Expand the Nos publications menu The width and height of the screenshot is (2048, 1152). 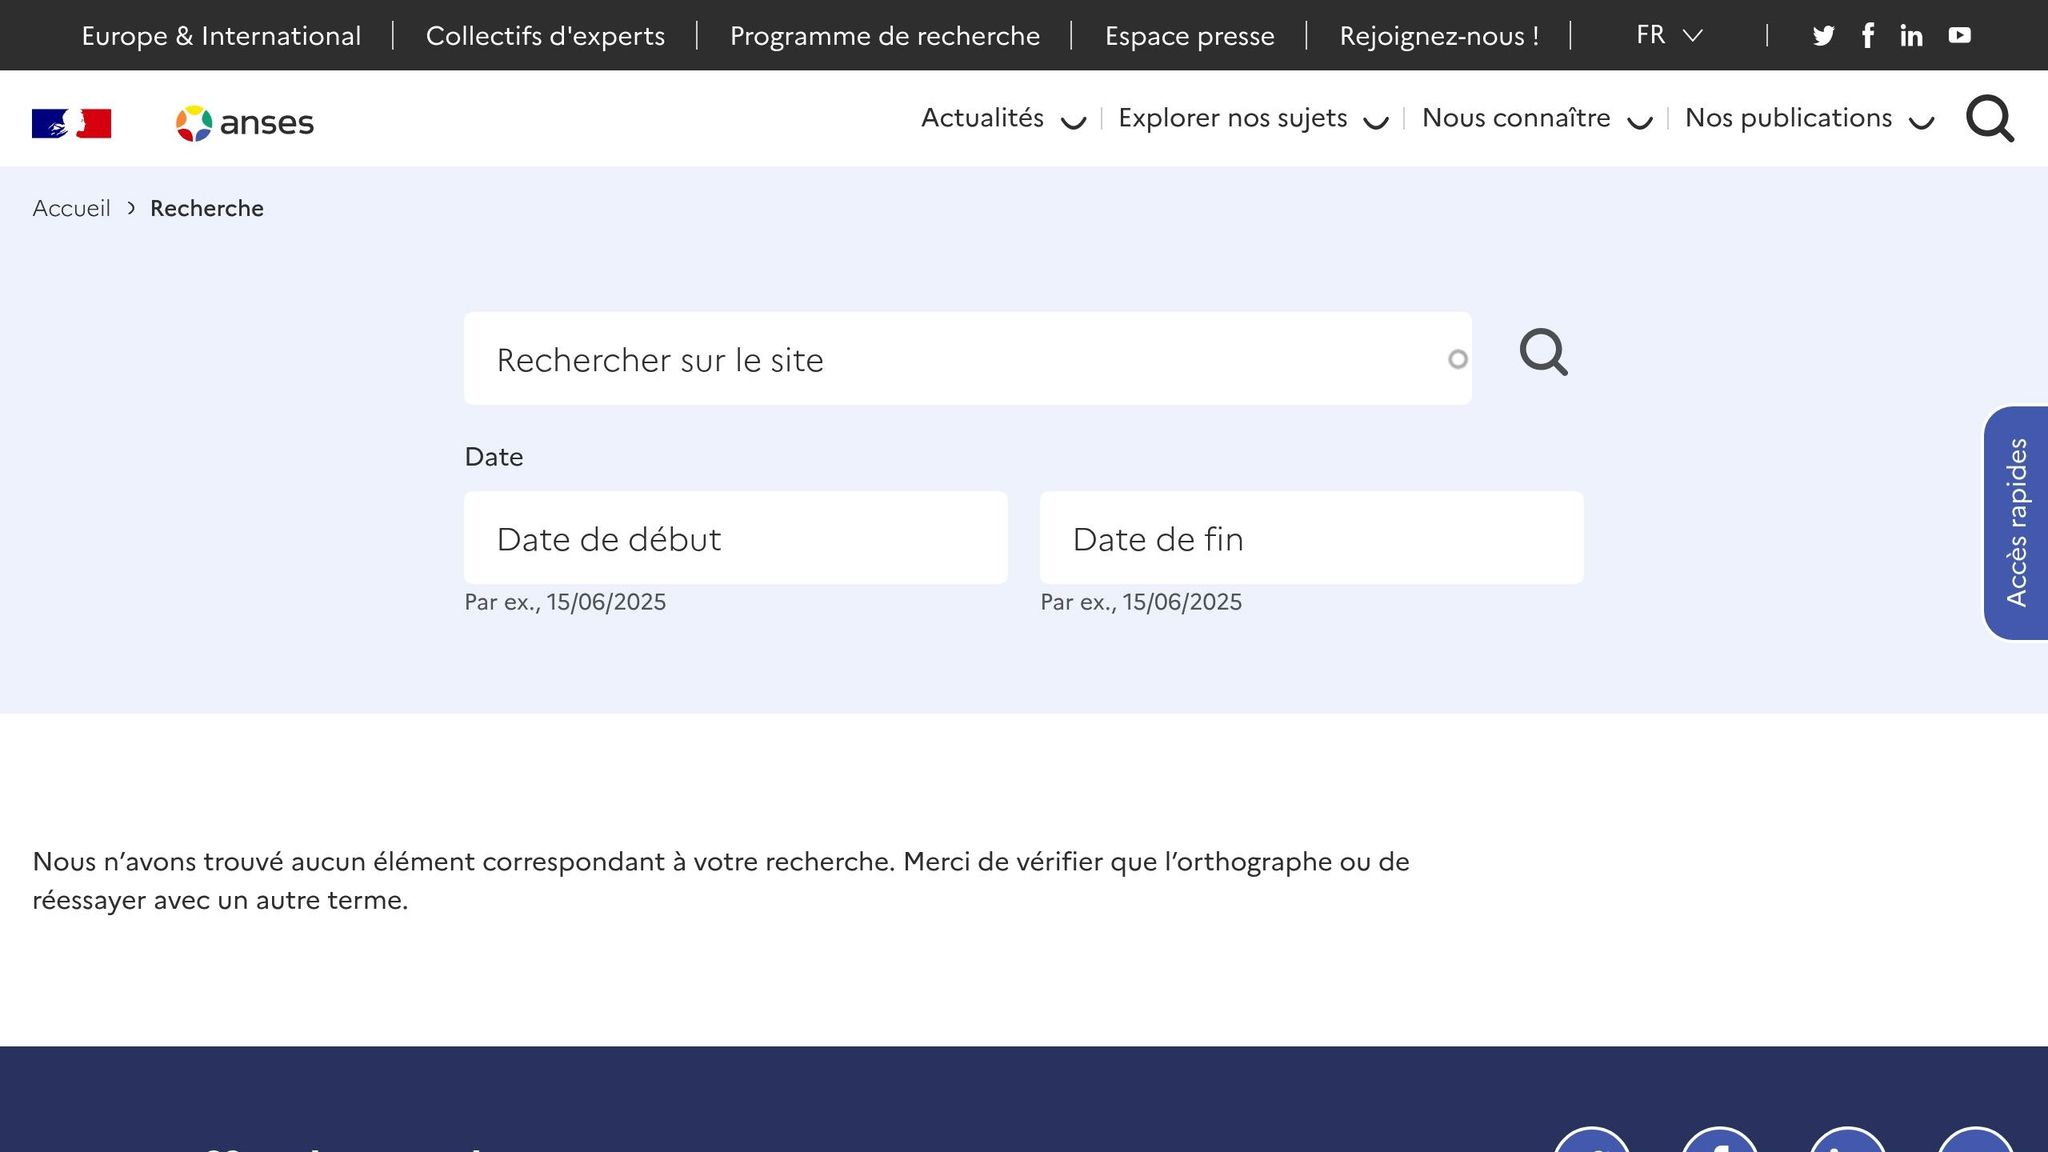1810,118
